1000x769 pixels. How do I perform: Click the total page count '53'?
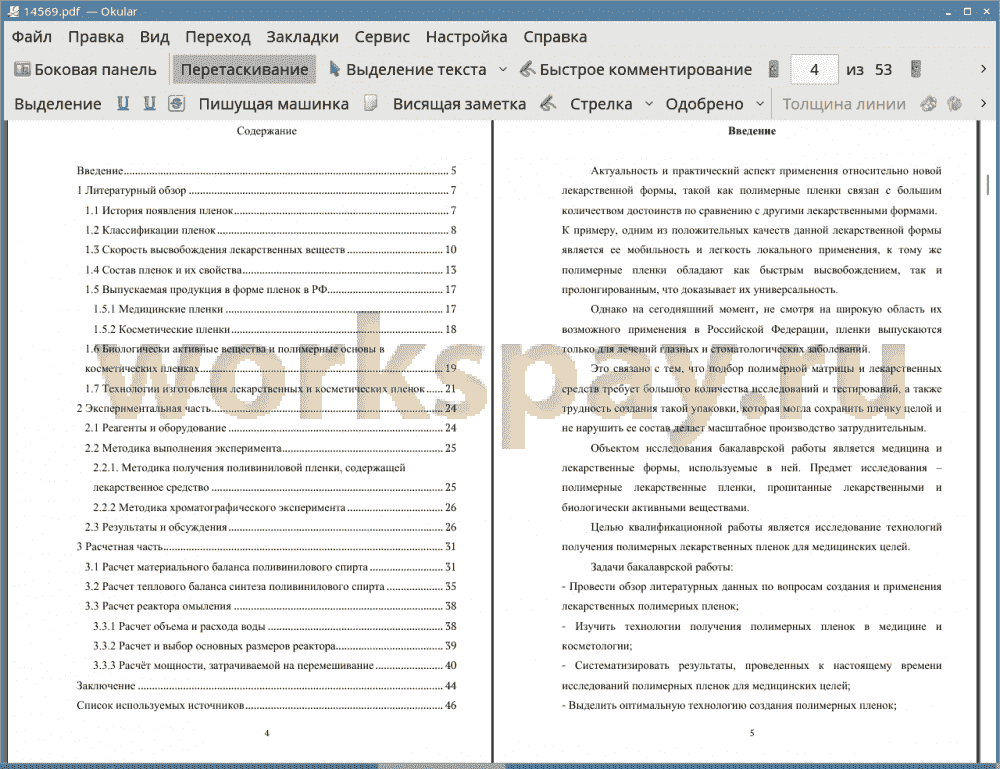point(883,70)
